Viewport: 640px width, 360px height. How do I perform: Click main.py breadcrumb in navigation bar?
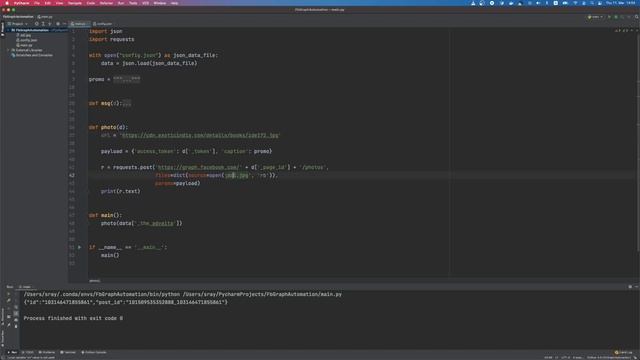coord(45,17)
